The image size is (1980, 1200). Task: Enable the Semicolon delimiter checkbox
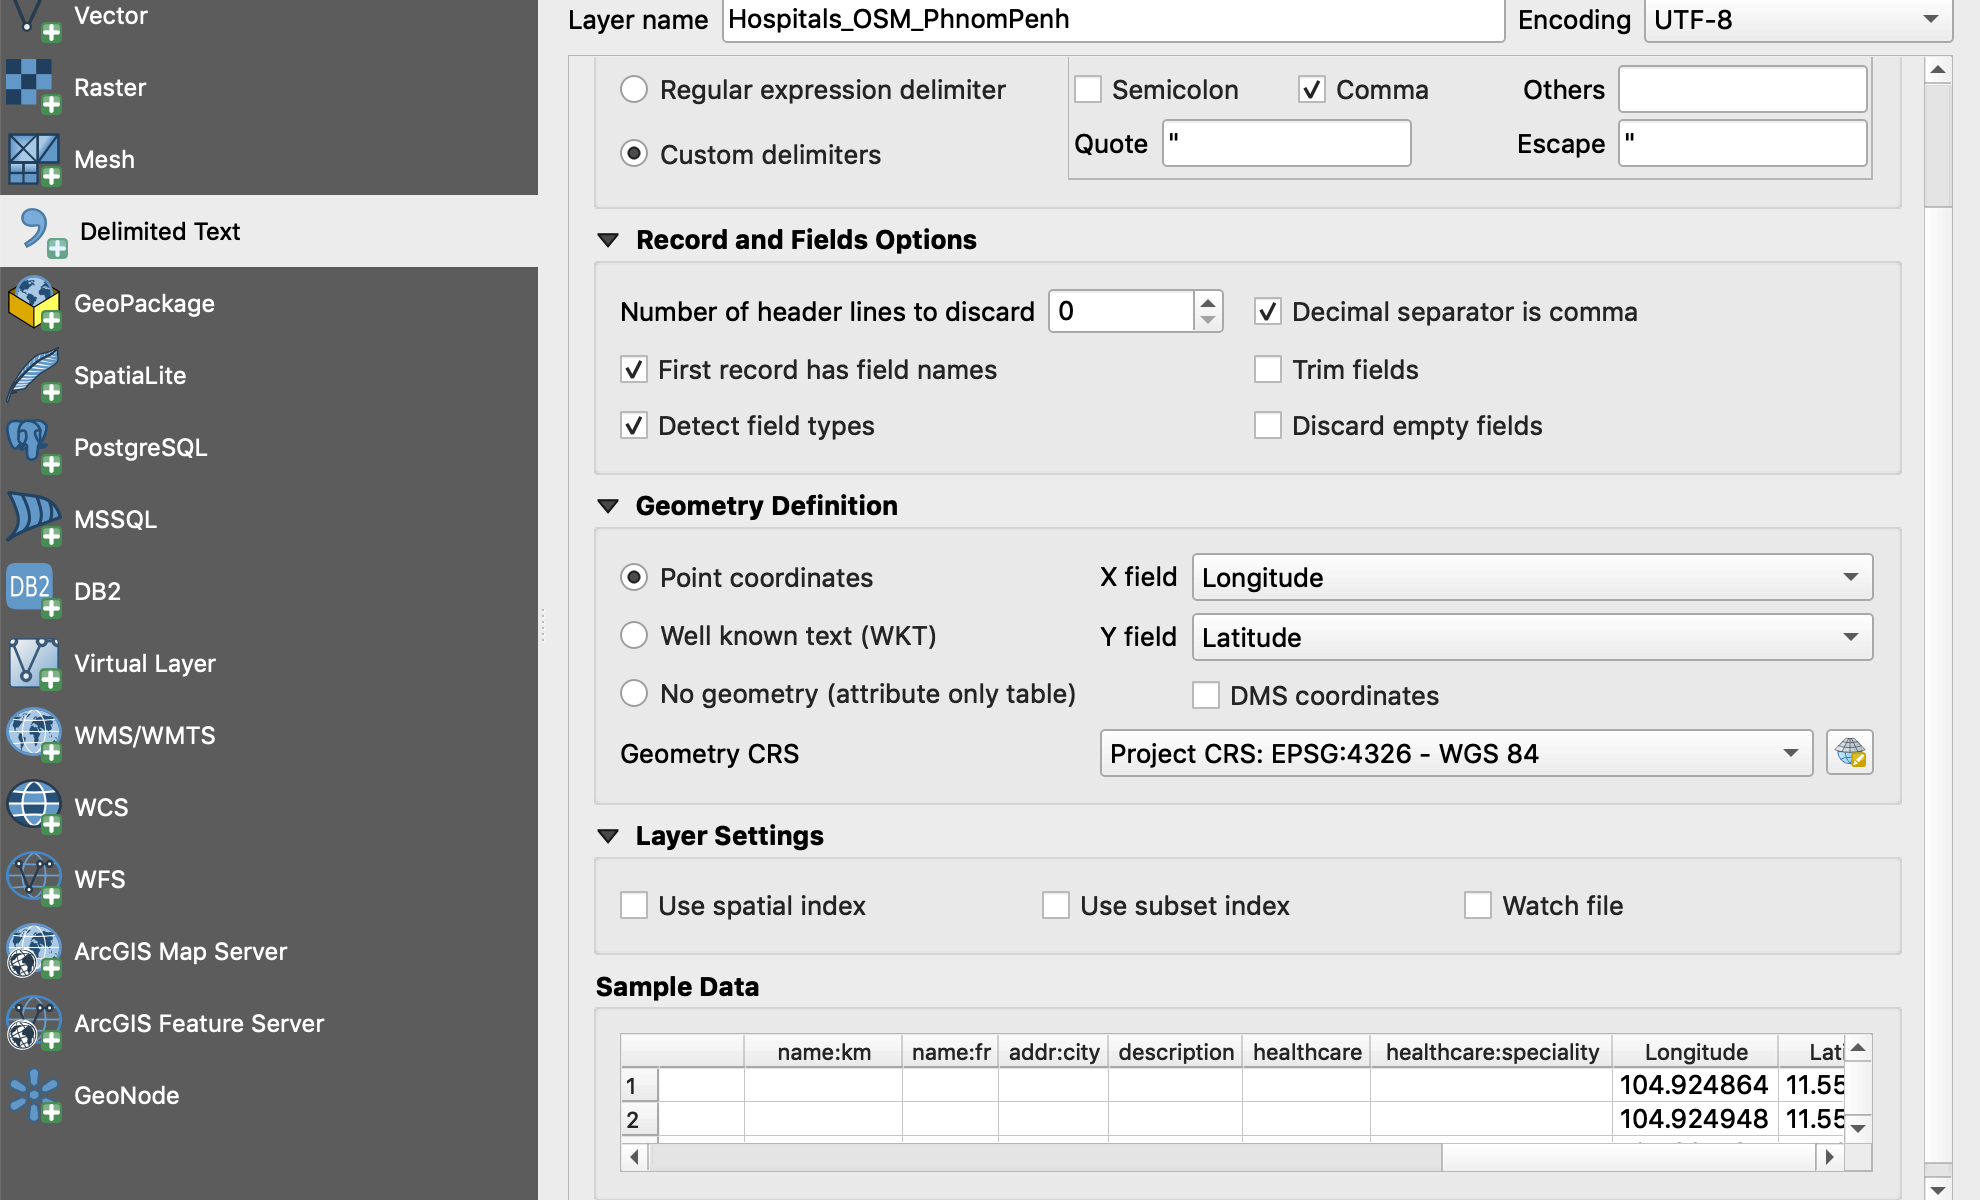coord(1088,89)
